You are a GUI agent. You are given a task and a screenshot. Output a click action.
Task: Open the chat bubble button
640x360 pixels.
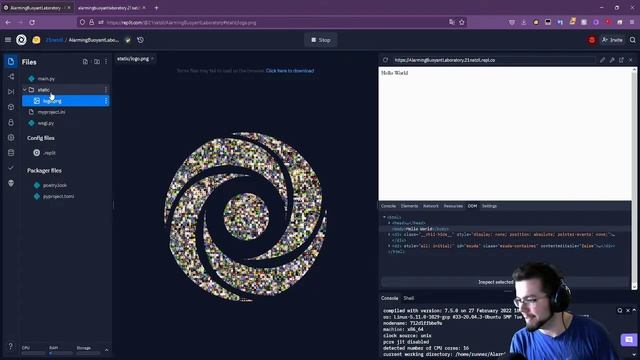click(x=629, y=340)
